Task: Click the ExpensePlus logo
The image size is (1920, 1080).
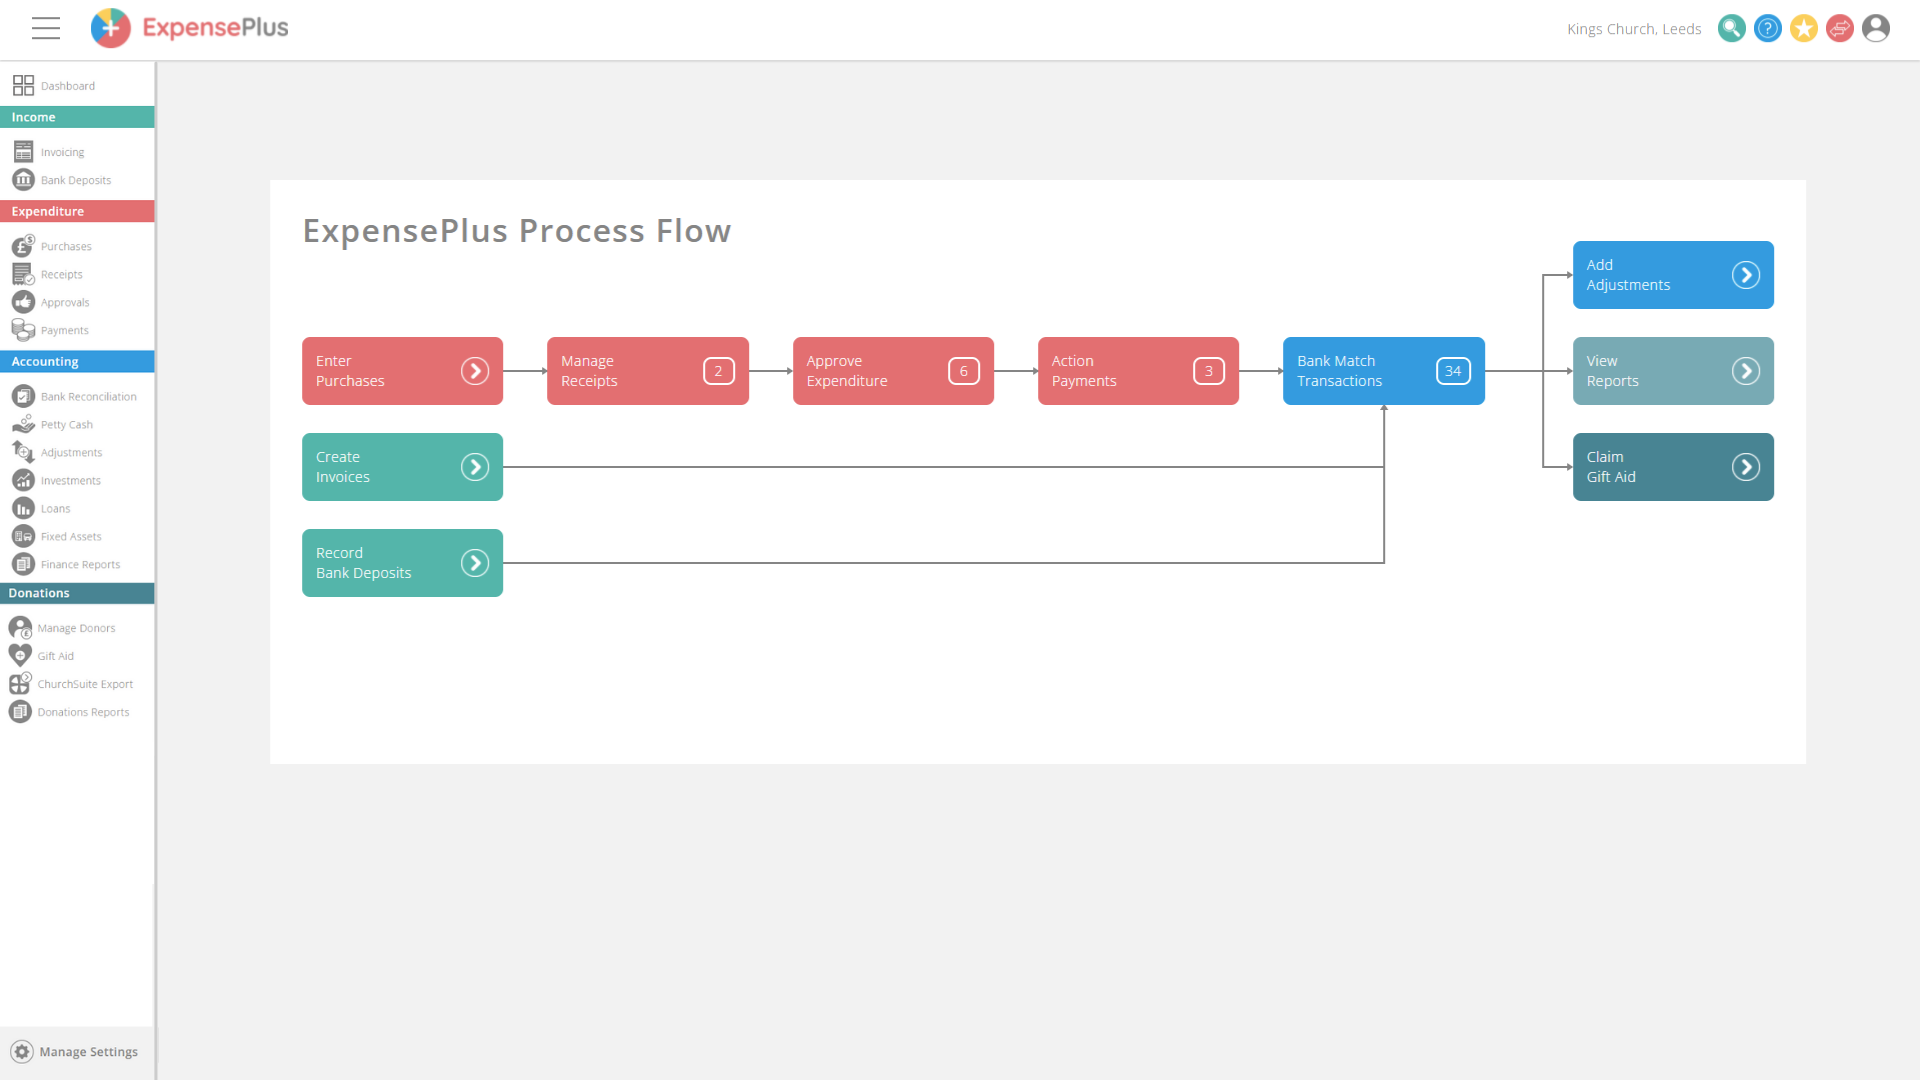Action: click(x=189, y=28)
